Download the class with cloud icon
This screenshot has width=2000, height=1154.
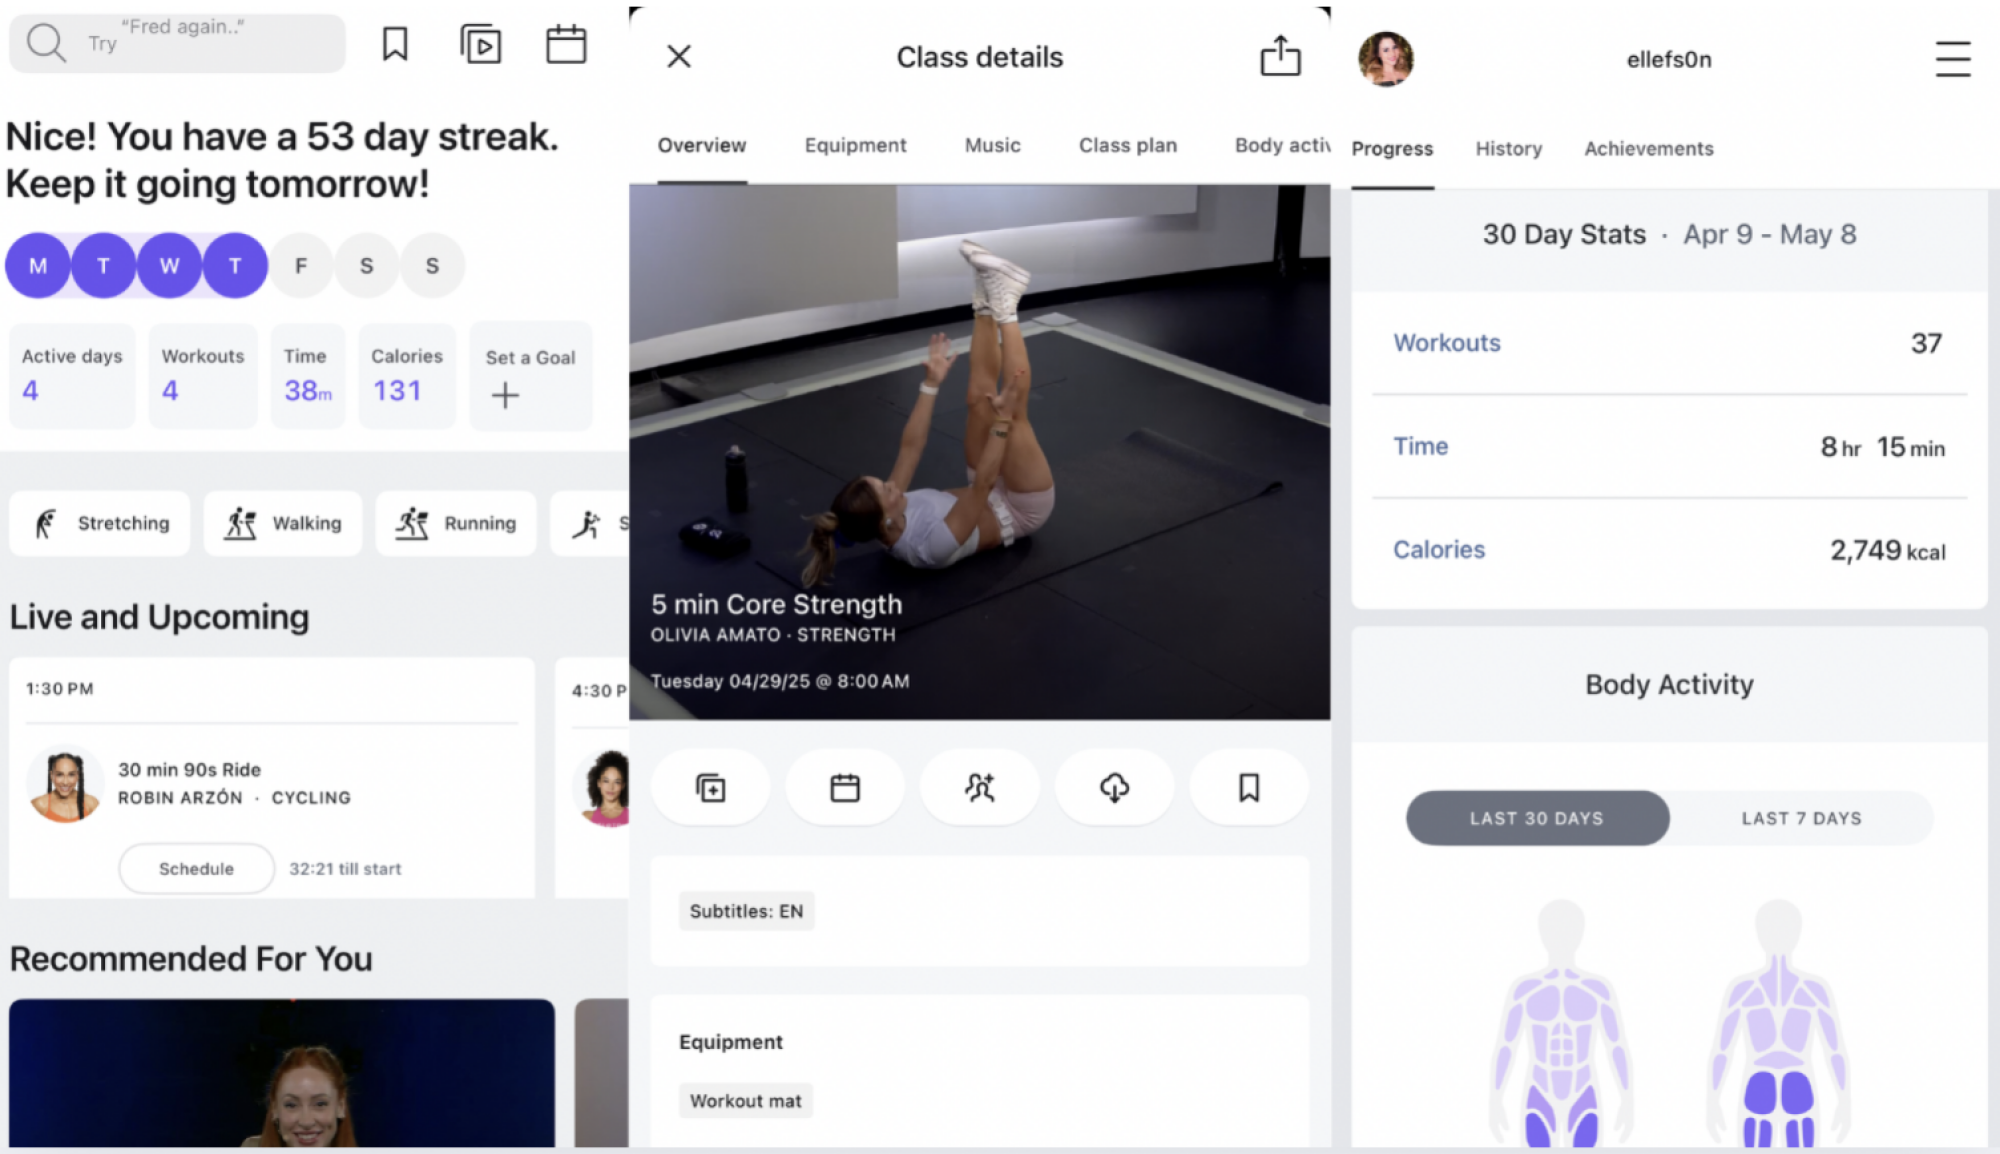point(1114,788)
